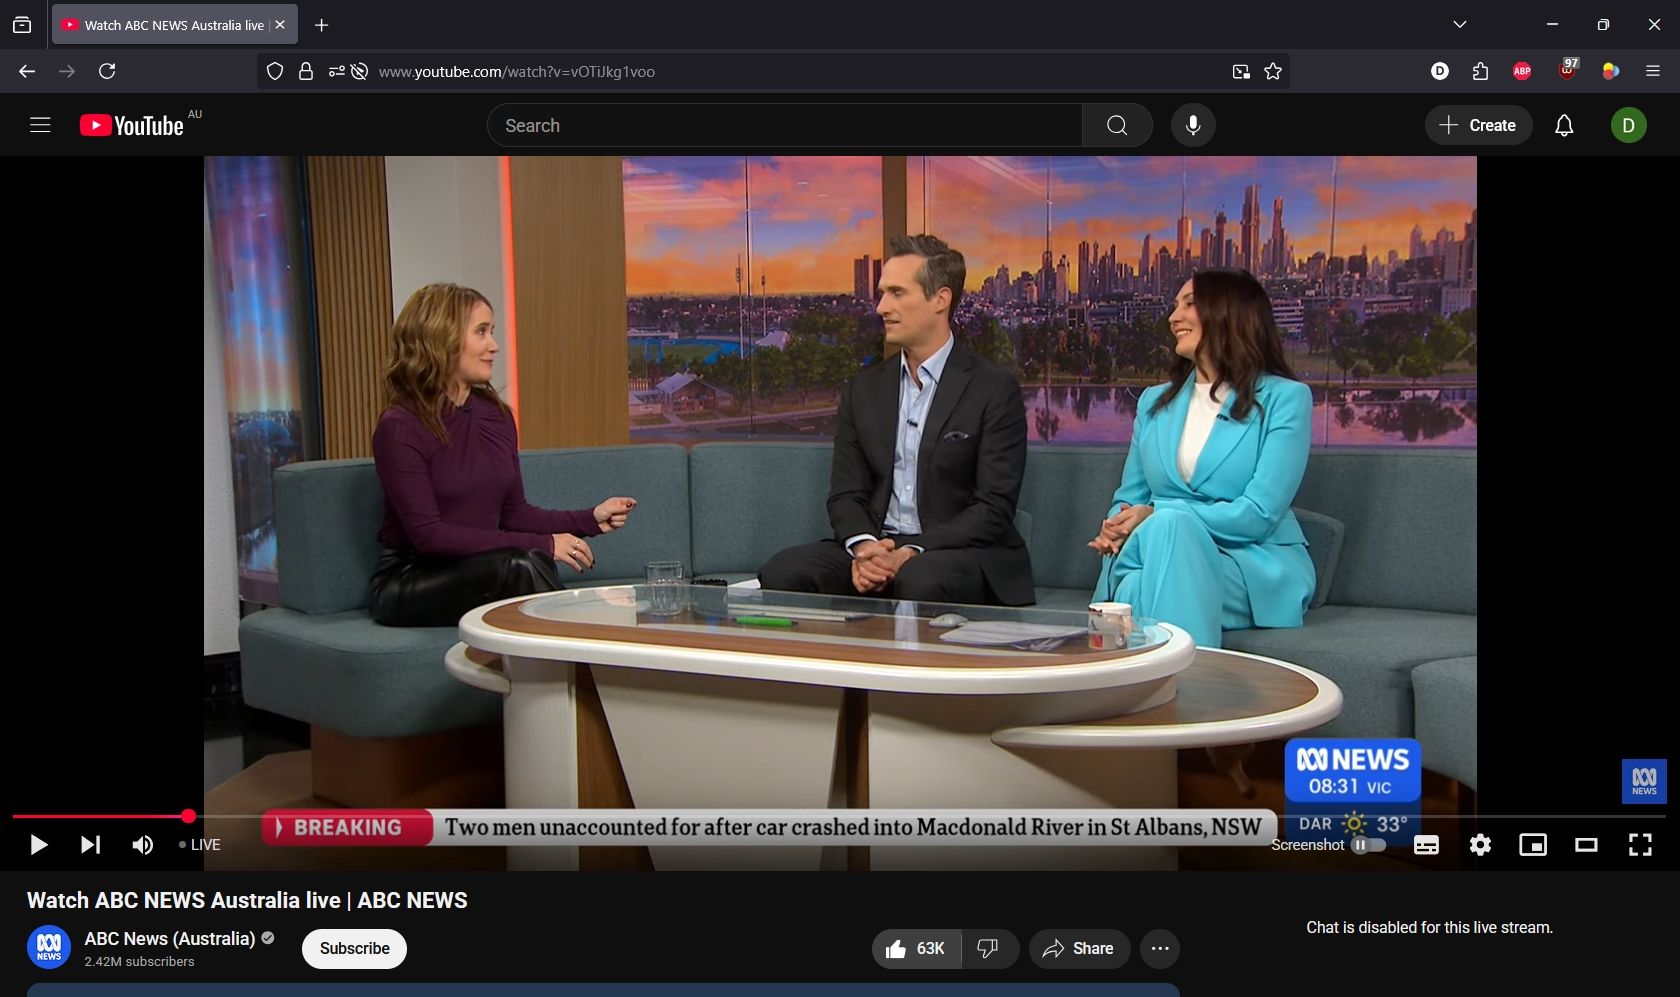The width and height of the screenshot is (1680, 997).
Task: Open video settings gear
Action: [1480, 845]
